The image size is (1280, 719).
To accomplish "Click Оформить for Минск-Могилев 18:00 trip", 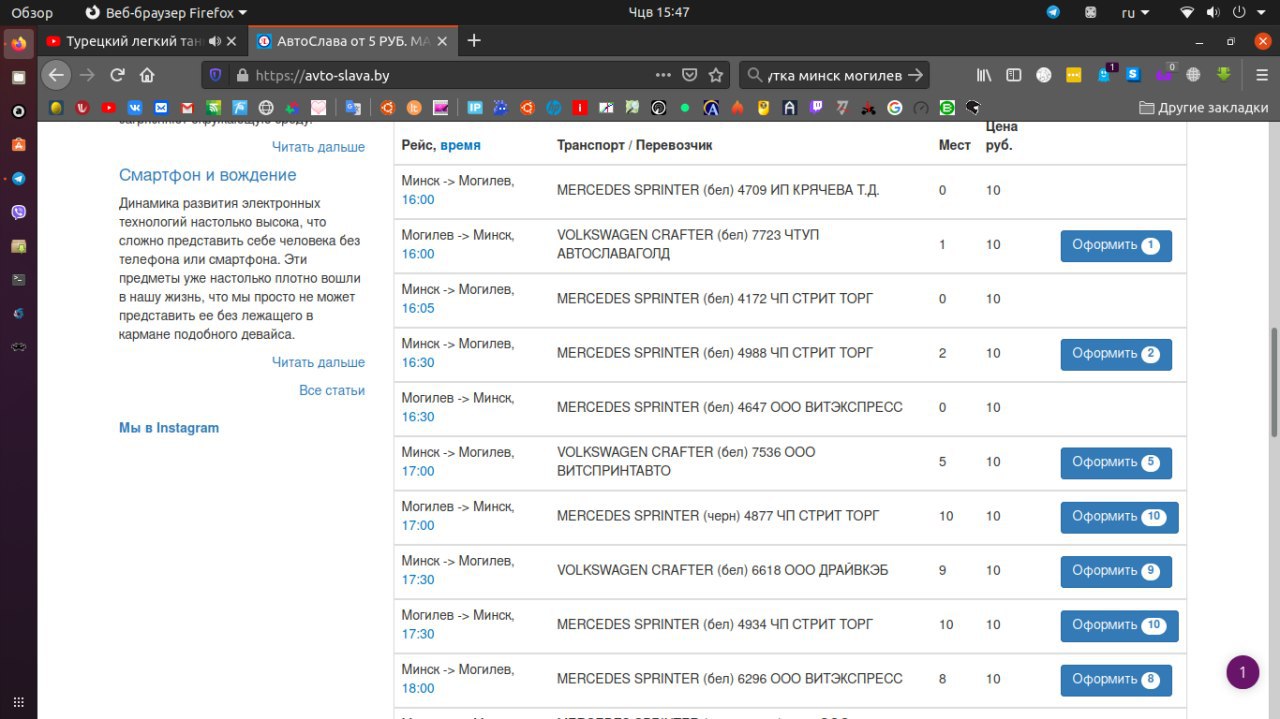I will tap(1116, 680).
